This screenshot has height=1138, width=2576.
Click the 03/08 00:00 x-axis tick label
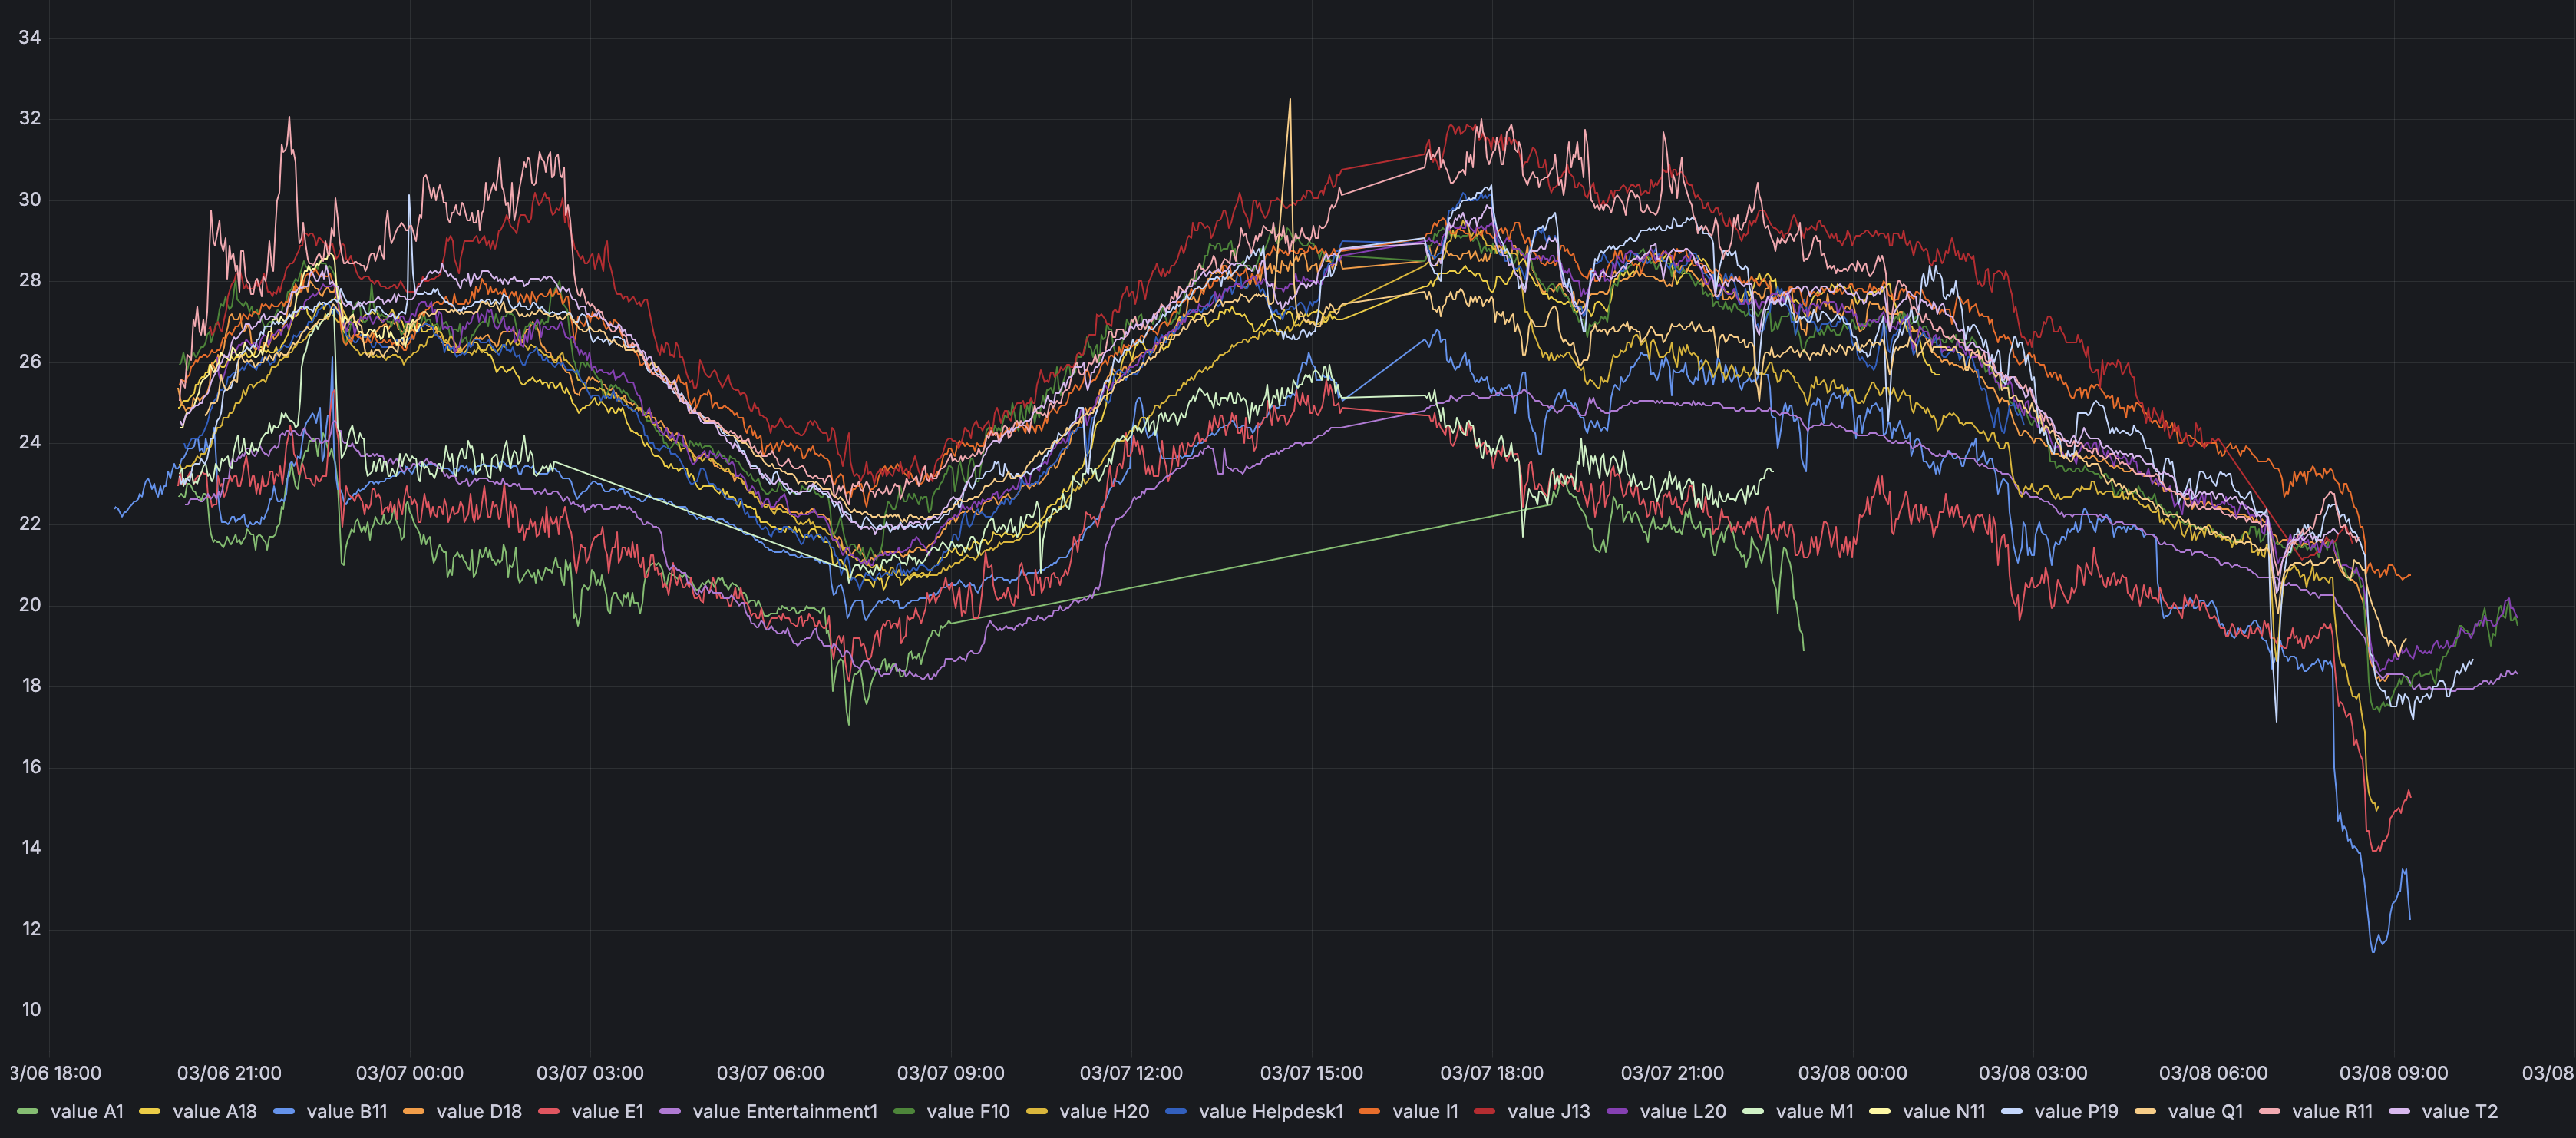coord(1852,1073)
